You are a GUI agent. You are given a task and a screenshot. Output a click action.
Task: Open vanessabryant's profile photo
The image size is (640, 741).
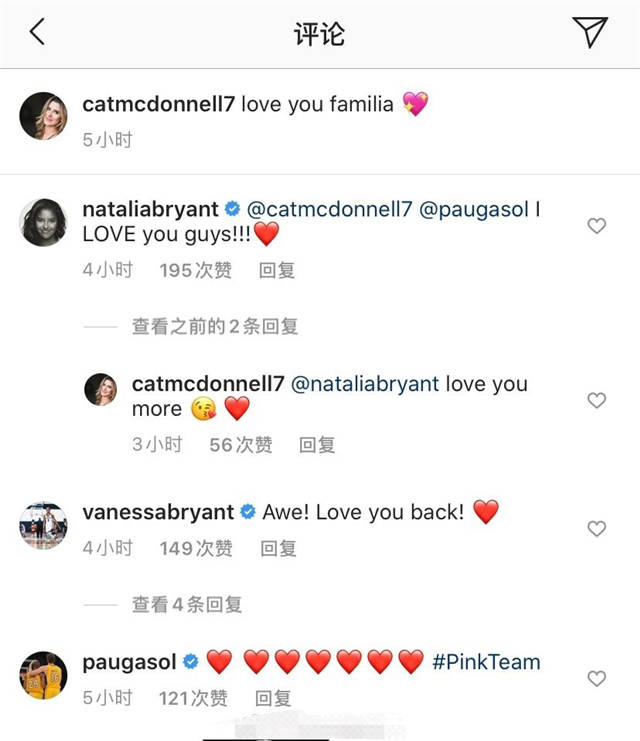pos(43,525)
